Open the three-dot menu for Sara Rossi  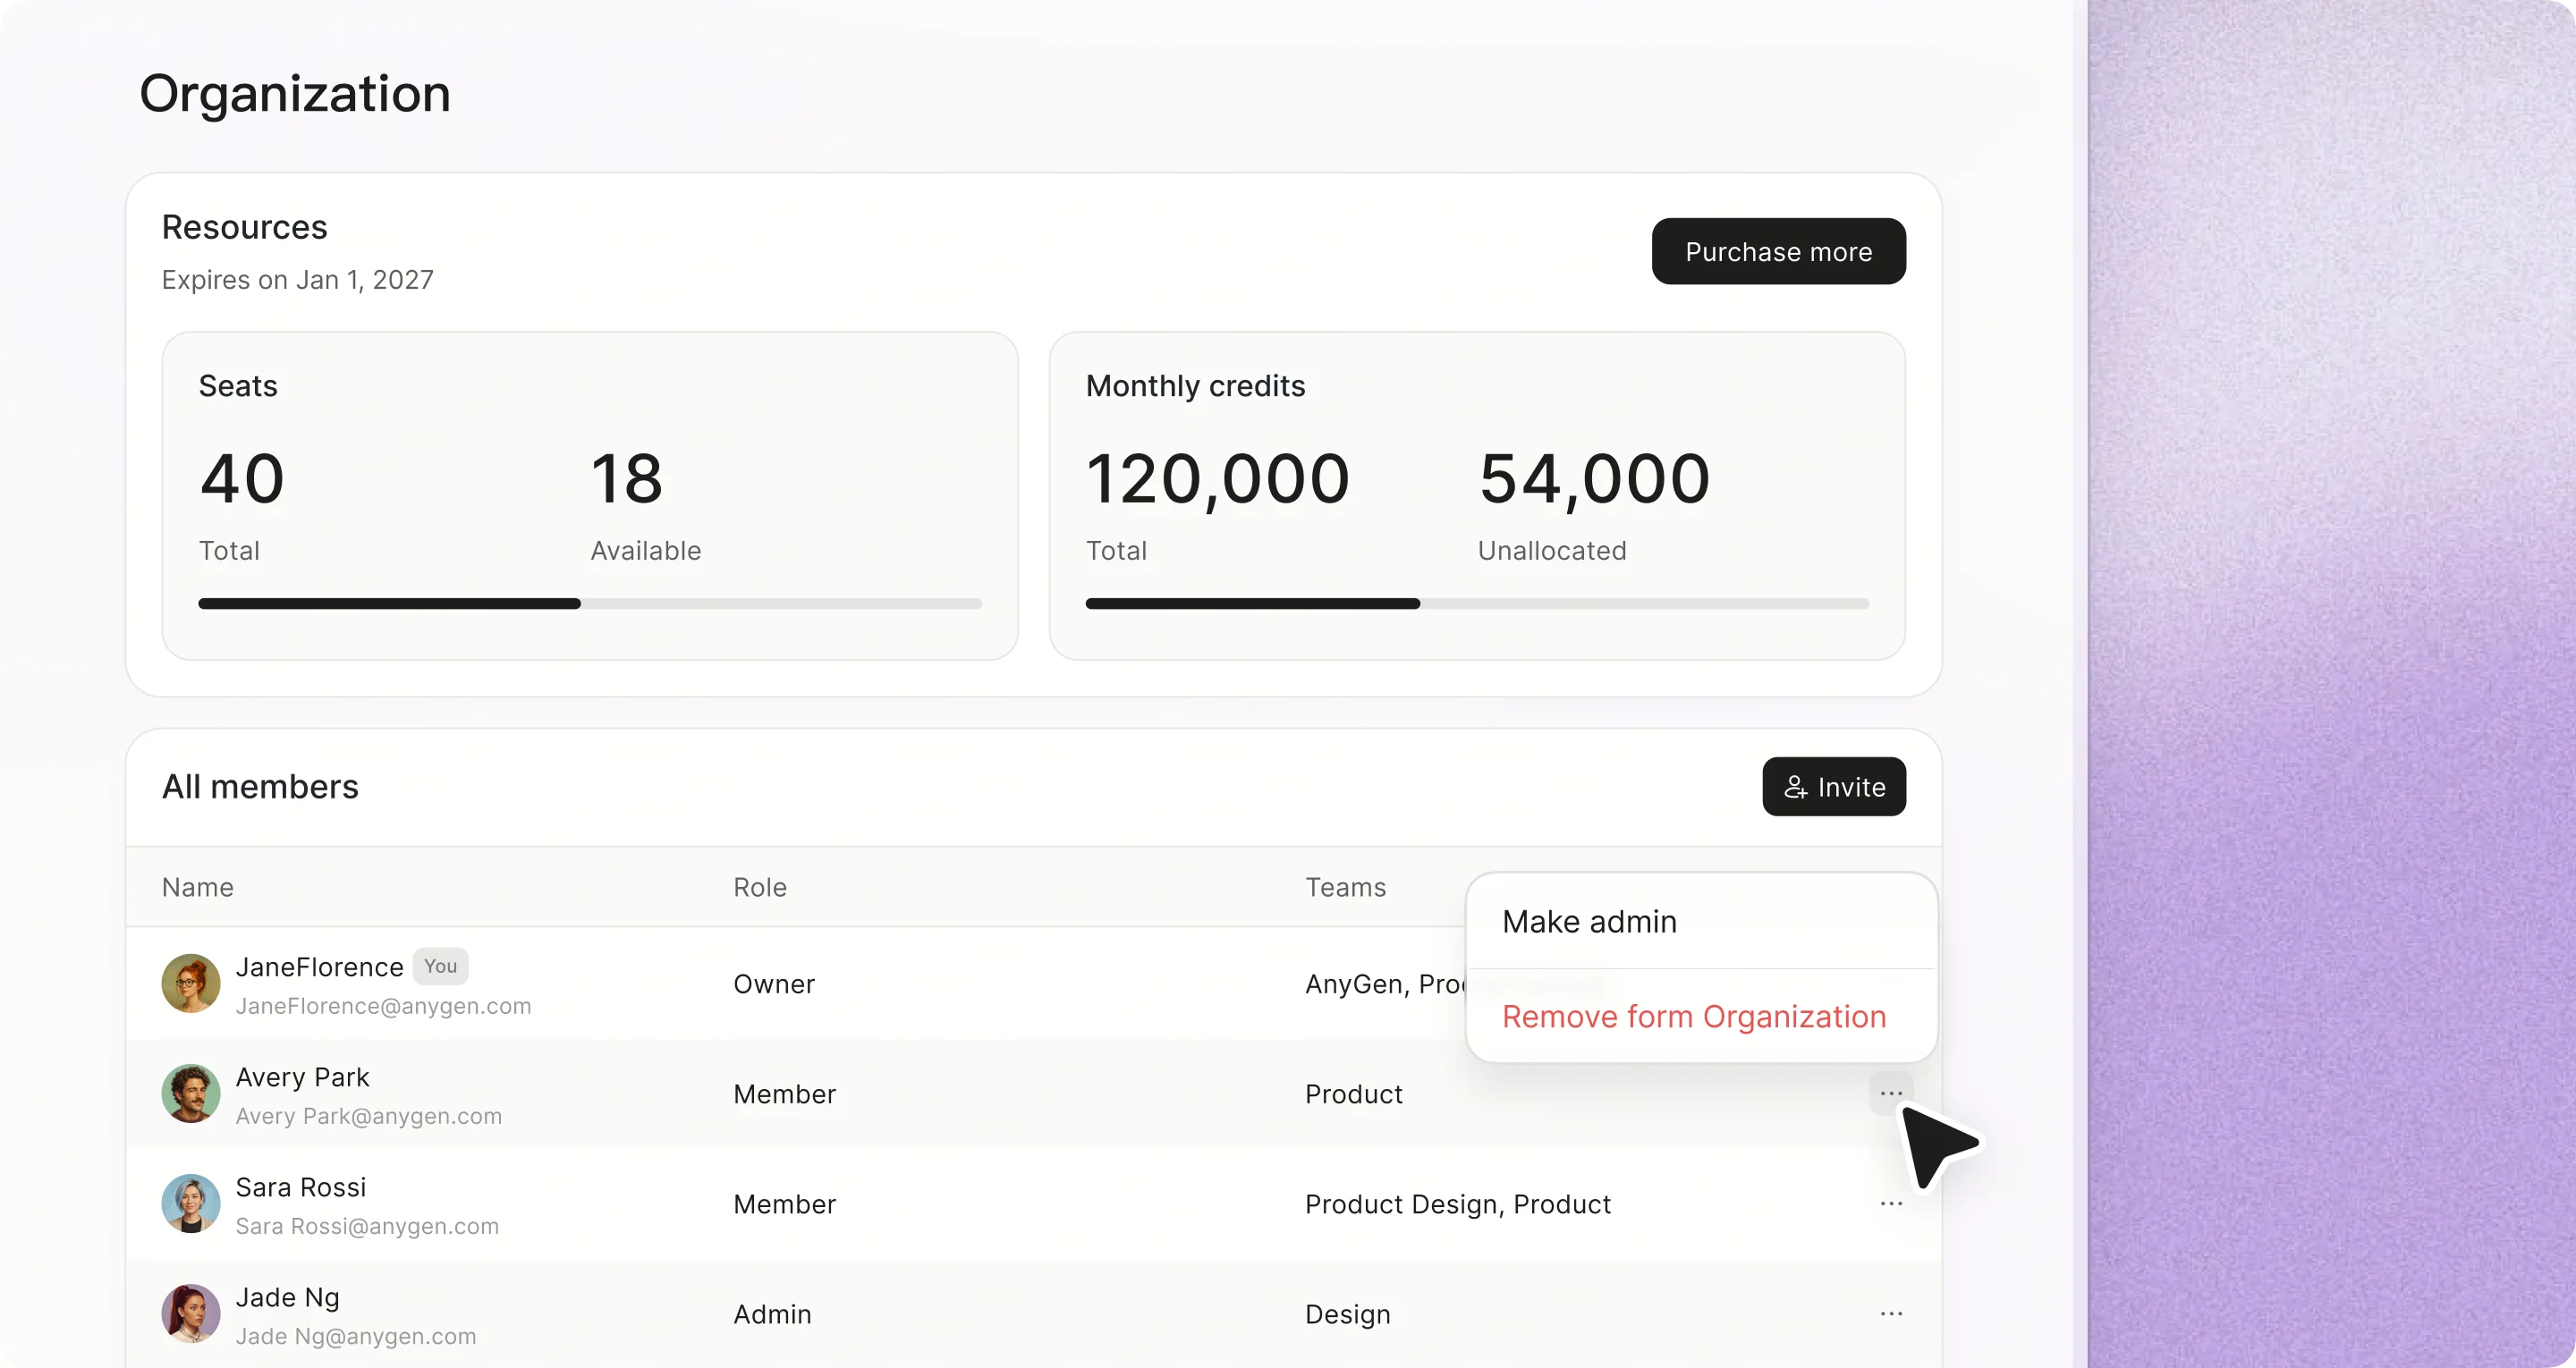click(1890, 1203)
